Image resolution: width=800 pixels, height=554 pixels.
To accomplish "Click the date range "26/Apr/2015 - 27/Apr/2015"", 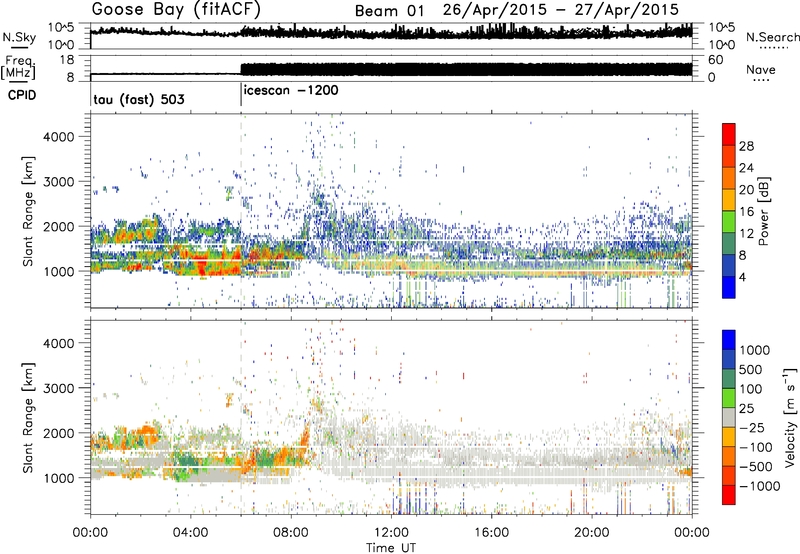I will point(561,10).
